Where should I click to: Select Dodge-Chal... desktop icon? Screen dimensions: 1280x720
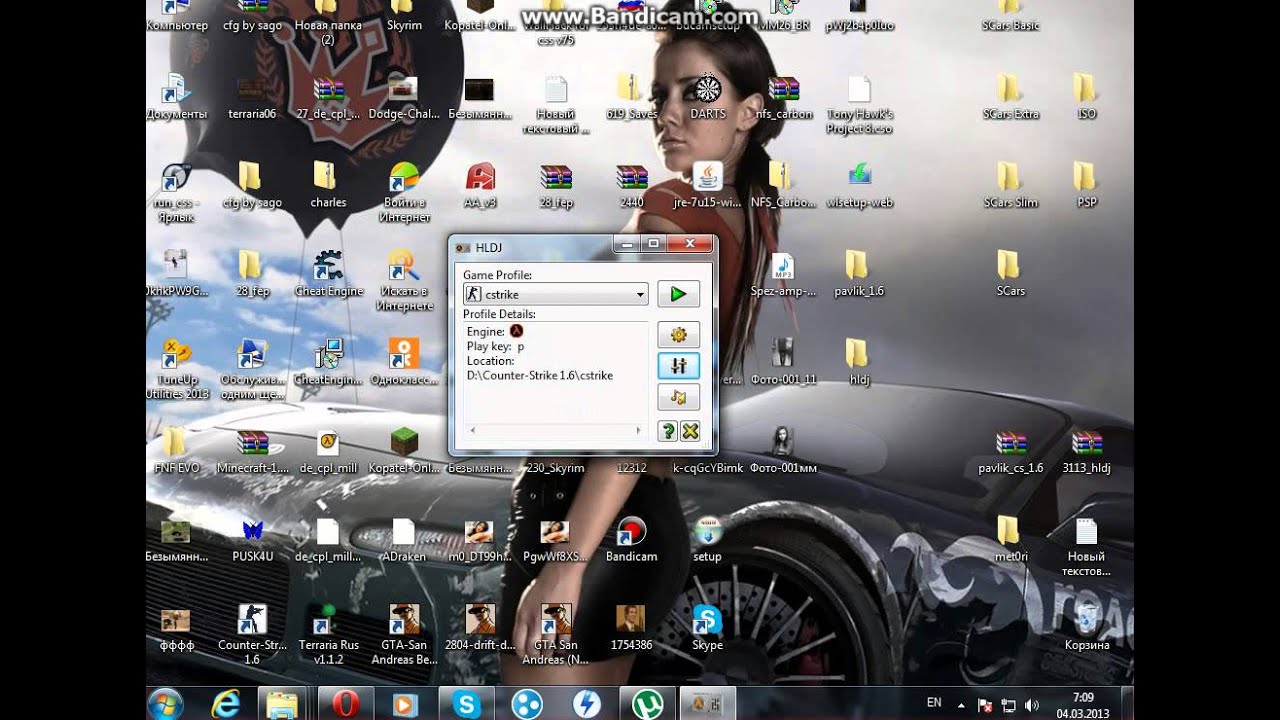click(404, 98)
